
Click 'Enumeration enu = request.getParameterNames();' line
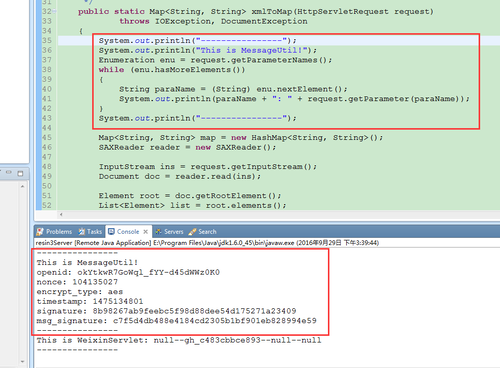click(215, 60)
